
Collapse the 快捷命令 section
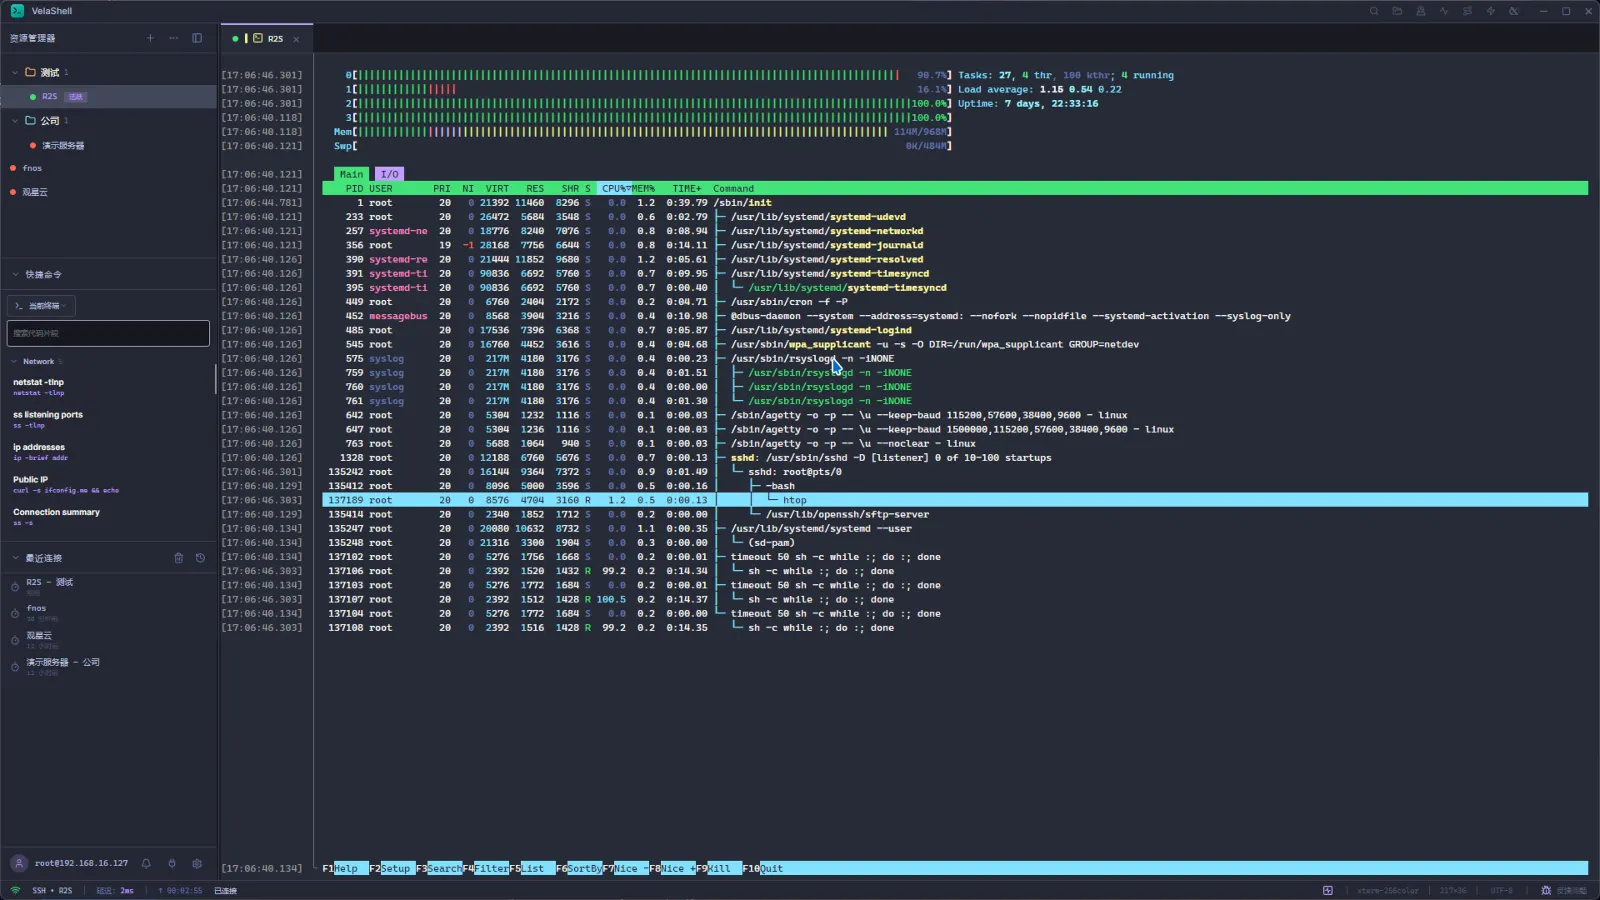[x=15, y=274]
